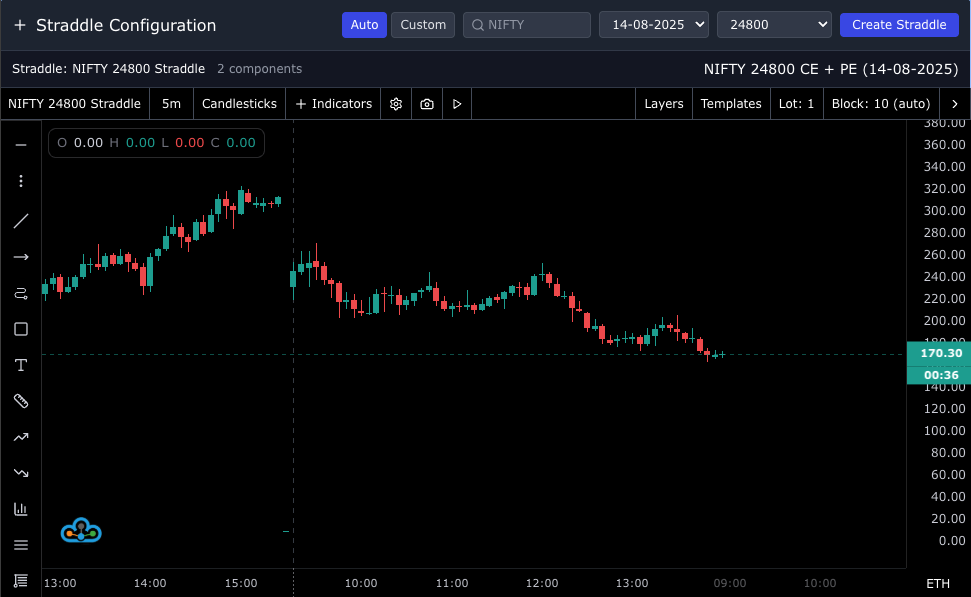Click the 170.30 current price label
The width and height of the screenshot is (971, 597).
coord(939,353)
